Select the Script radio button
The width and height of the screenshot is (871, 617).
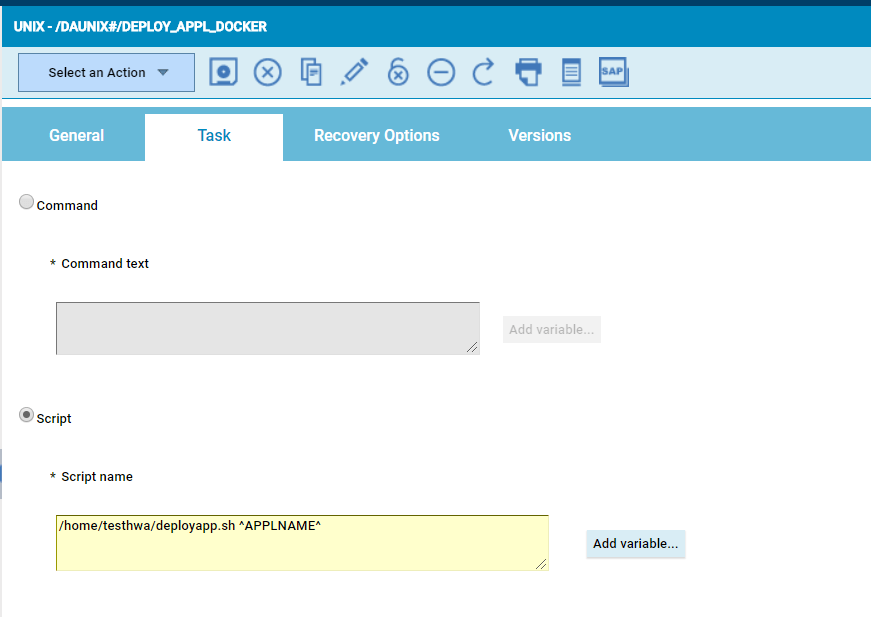click(x=27, y=416)
